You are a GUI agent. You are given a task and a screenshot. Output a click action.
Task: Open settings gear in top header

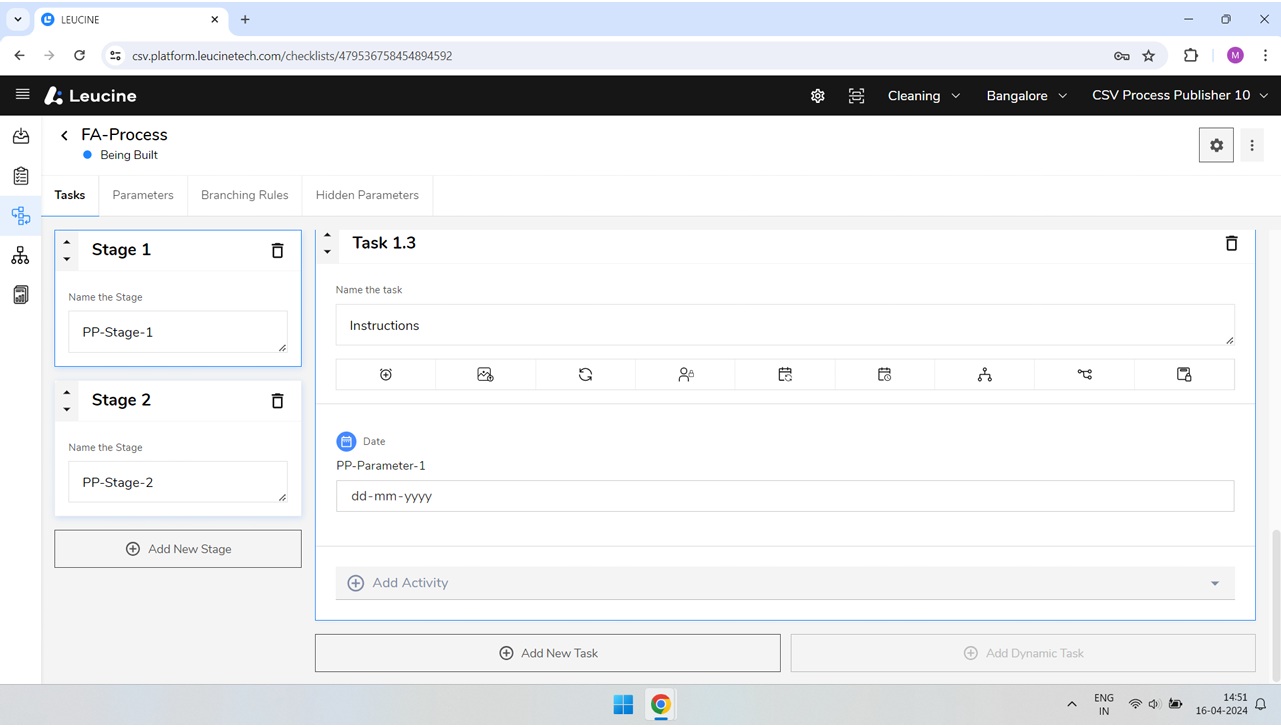(818, 96)
